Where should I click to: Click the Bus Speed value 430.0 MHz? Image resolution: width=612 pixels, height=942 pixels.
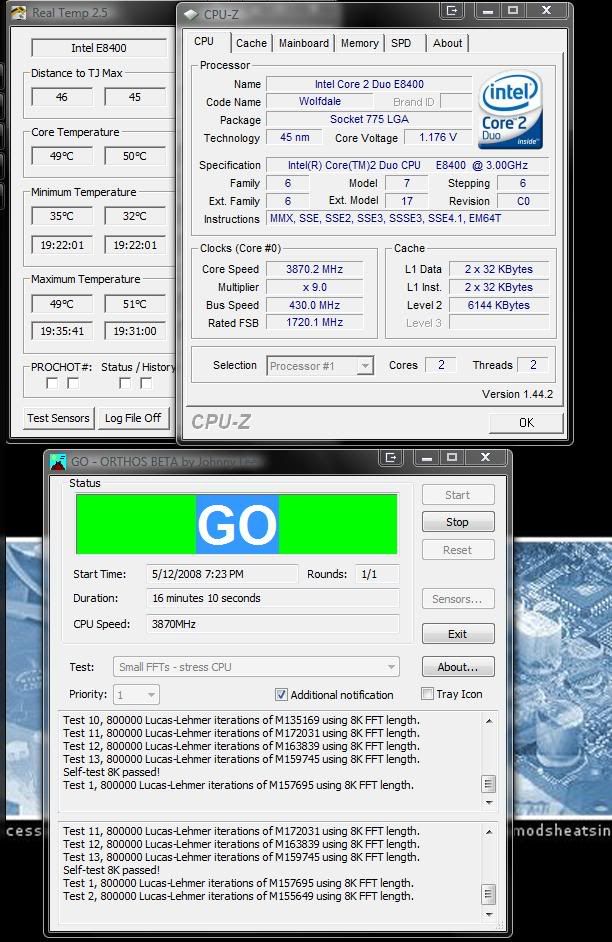pos(315,305)
